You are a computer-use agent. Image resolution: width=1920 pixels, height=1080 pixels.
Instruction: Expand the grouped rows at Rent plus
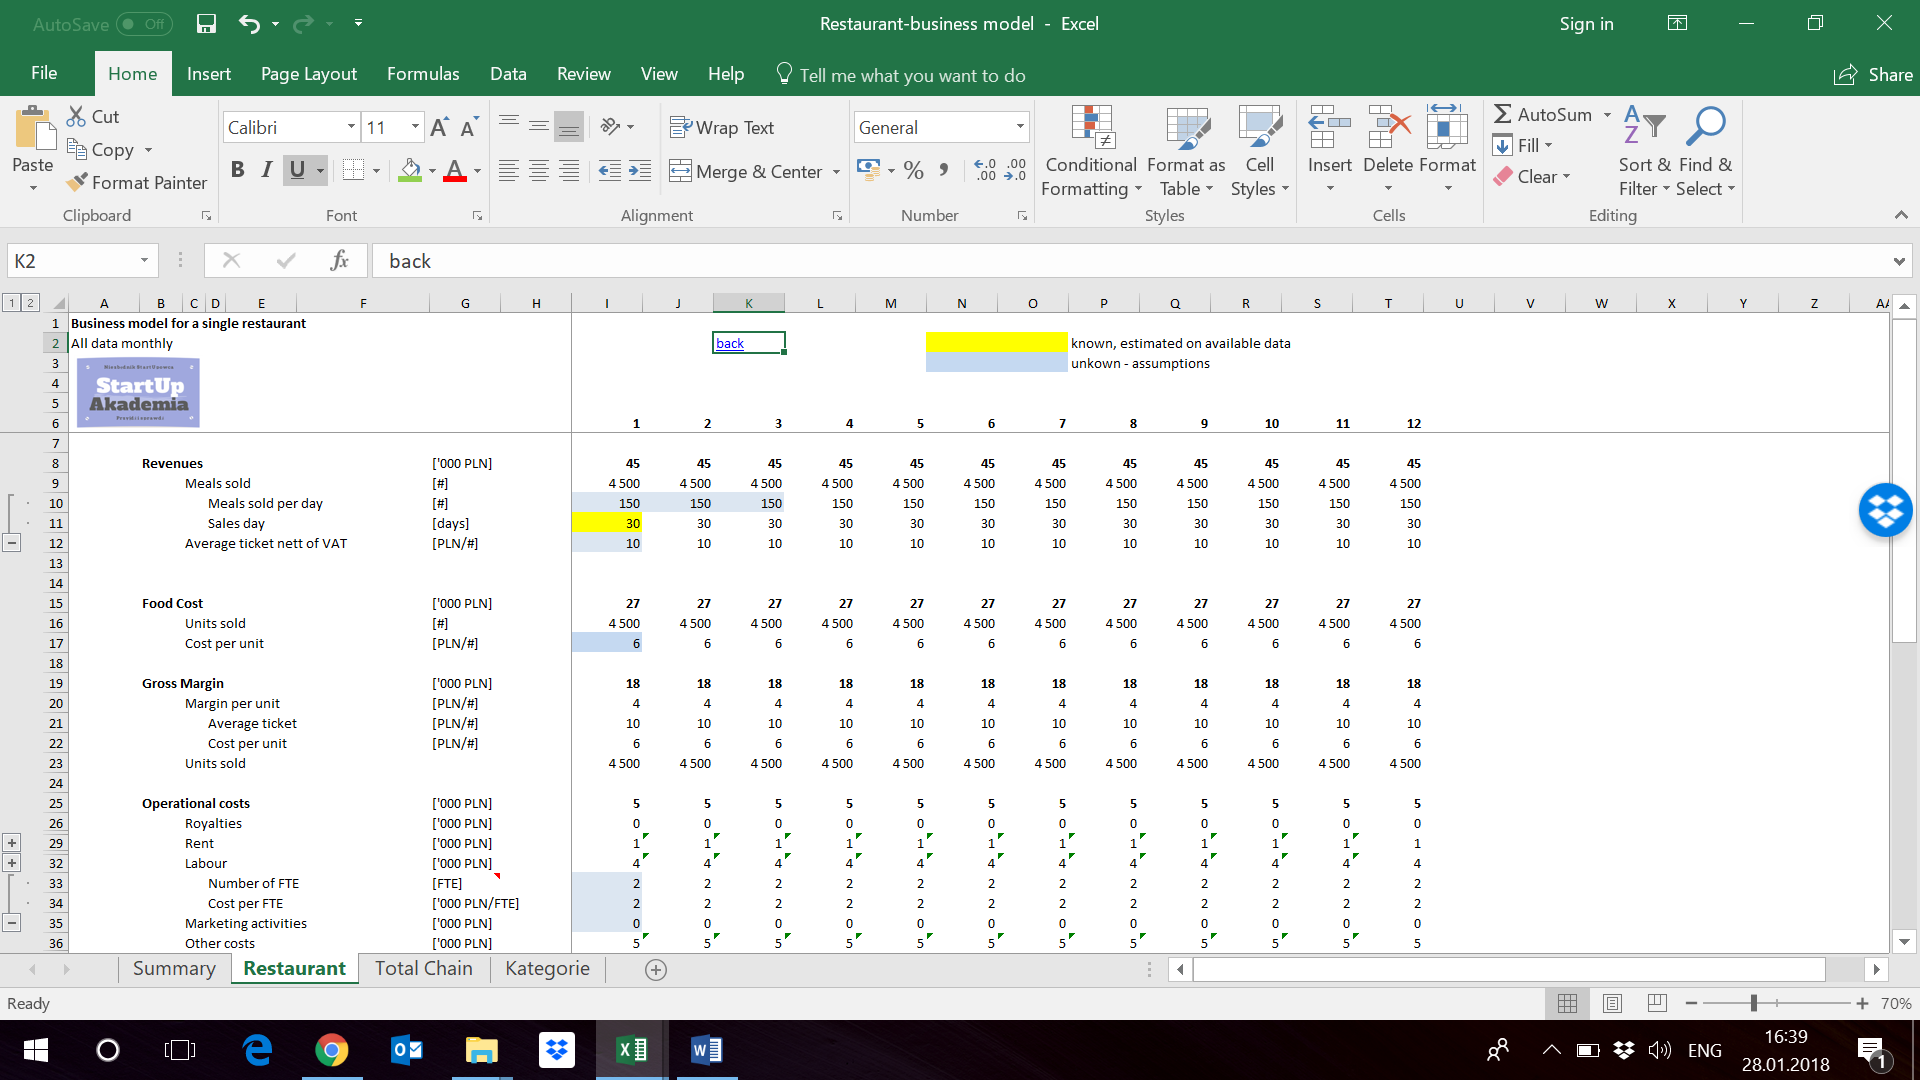12,843
